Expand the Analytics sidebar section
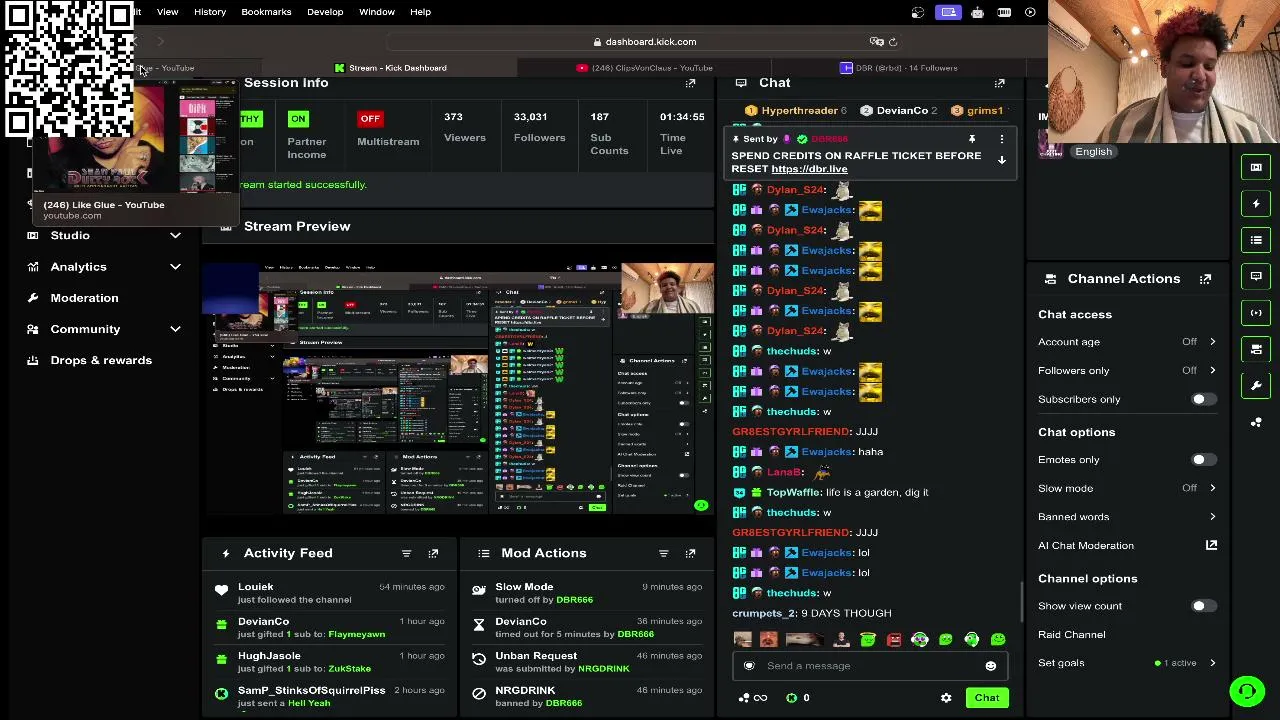The image size is (1280, 720). 175,267
